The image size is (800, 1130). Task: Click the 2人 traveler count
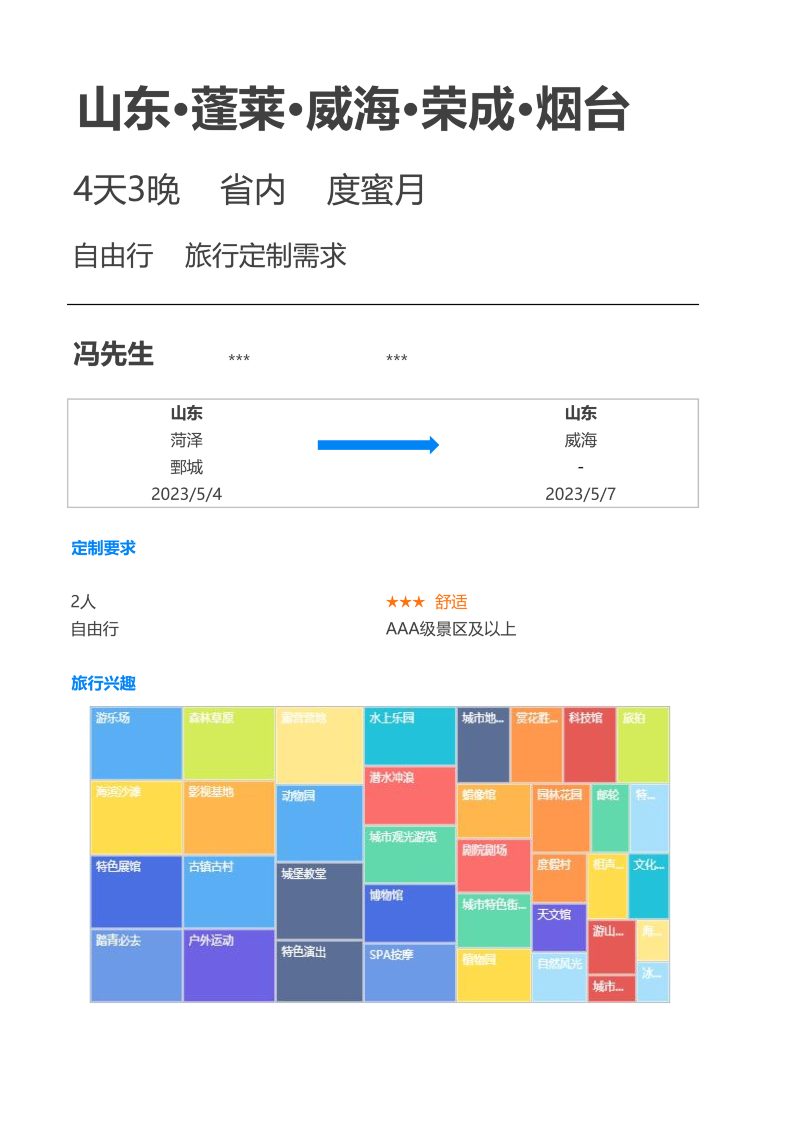pos(83,602)
